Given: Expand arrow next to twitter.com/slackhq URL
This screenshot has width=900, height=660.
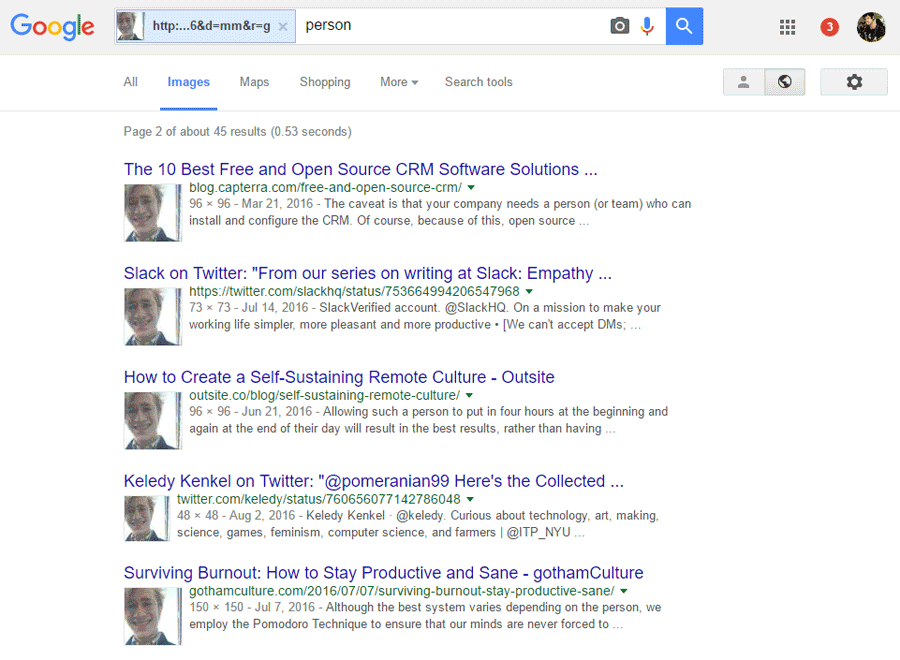Looking at the screenshot, I should [529, 292].
